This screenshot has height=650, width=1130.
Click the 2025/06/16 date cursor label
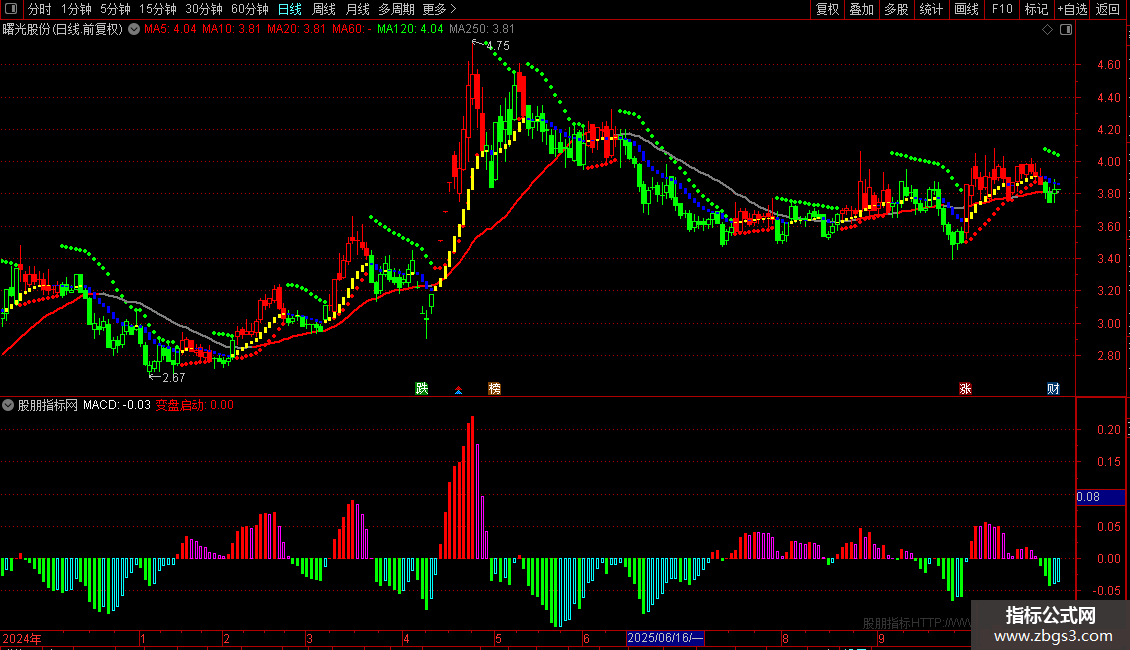coord(664,638)
